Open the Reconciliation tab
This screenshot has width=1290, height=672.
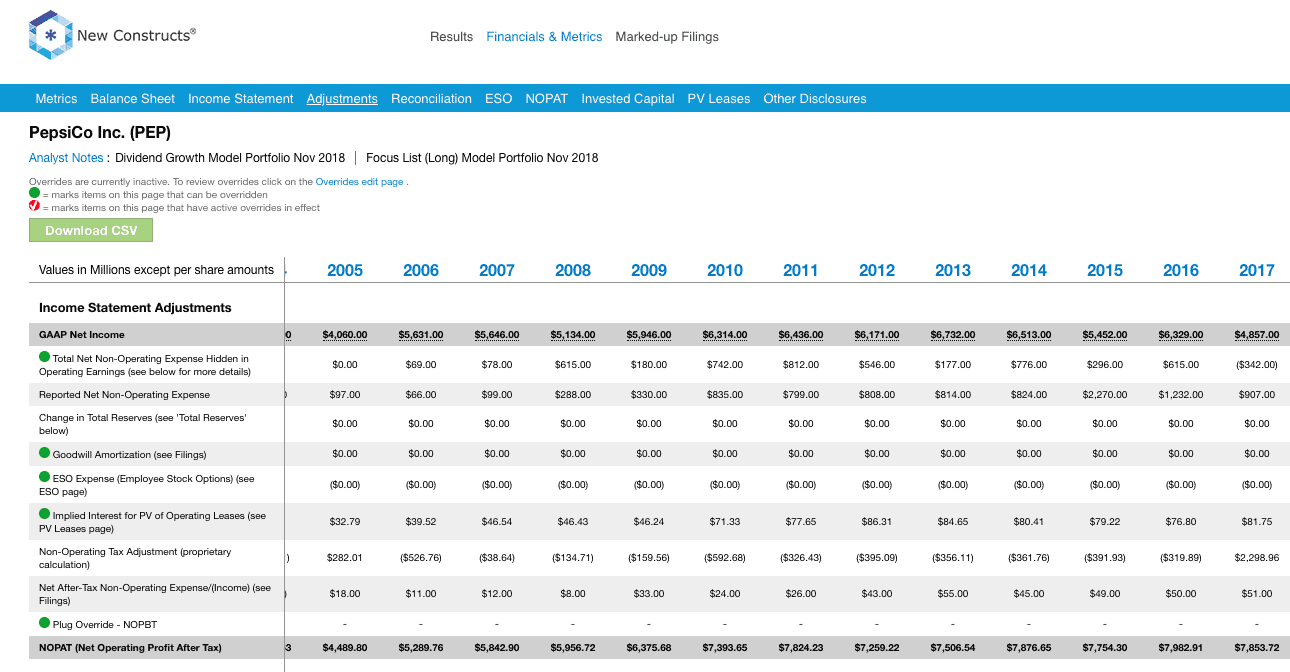(431, 99)
